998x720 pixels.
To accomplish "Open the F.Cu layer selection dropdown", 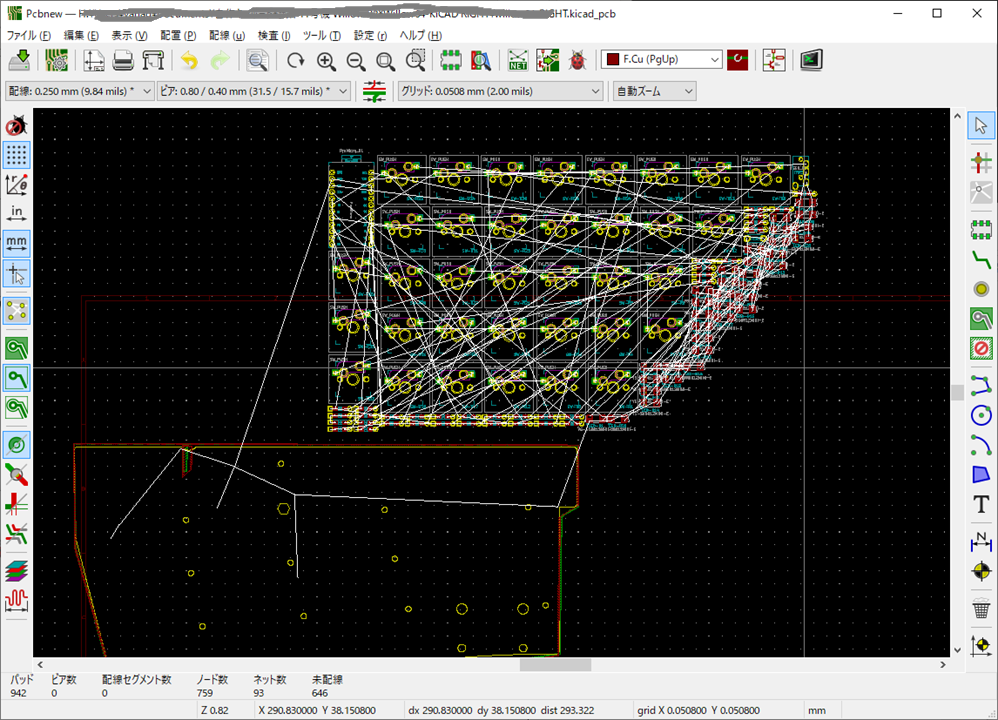I will [x=661, y=60].
